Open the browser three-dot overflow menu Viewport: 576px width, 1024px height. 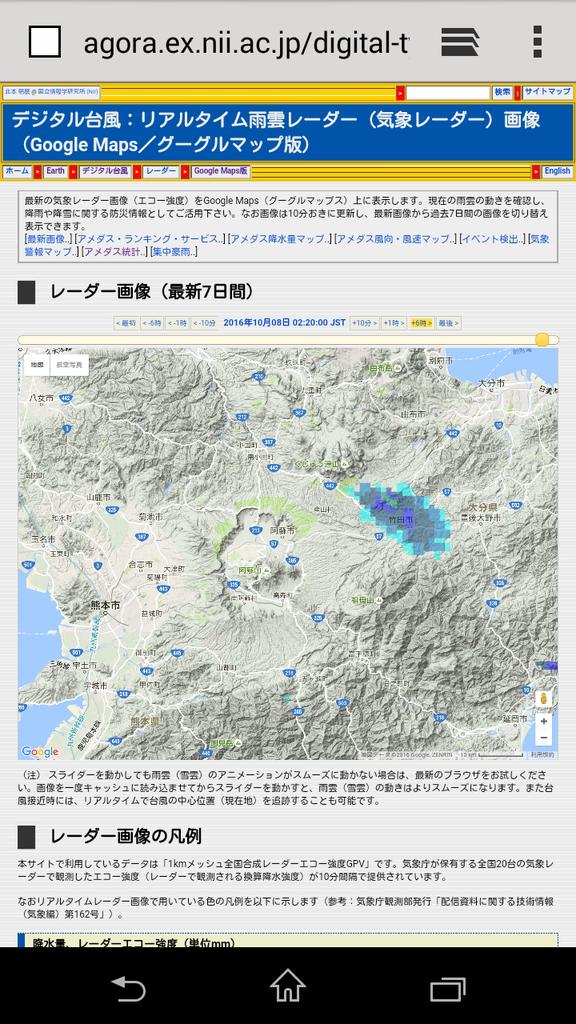pyautogui.click(x=537, y=42)
